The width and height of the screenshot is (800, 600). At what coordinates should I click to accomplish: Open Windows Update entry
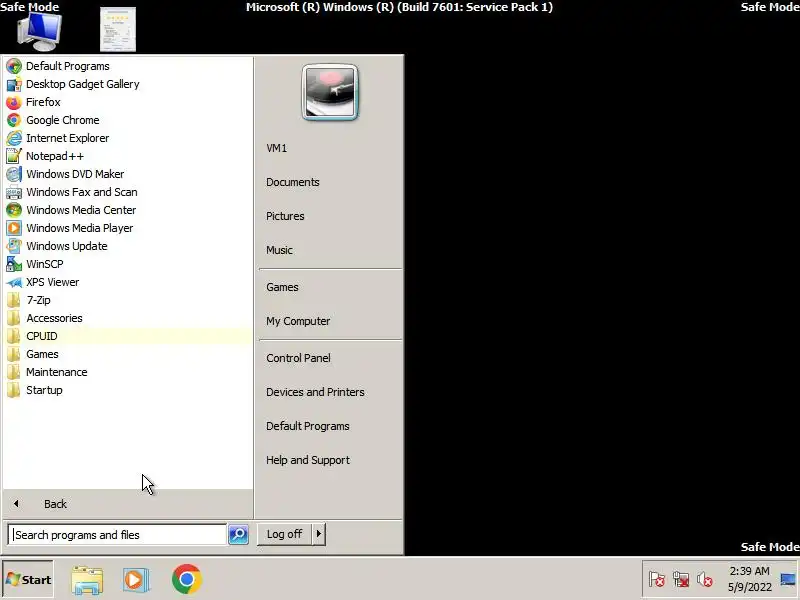(128, 246)
